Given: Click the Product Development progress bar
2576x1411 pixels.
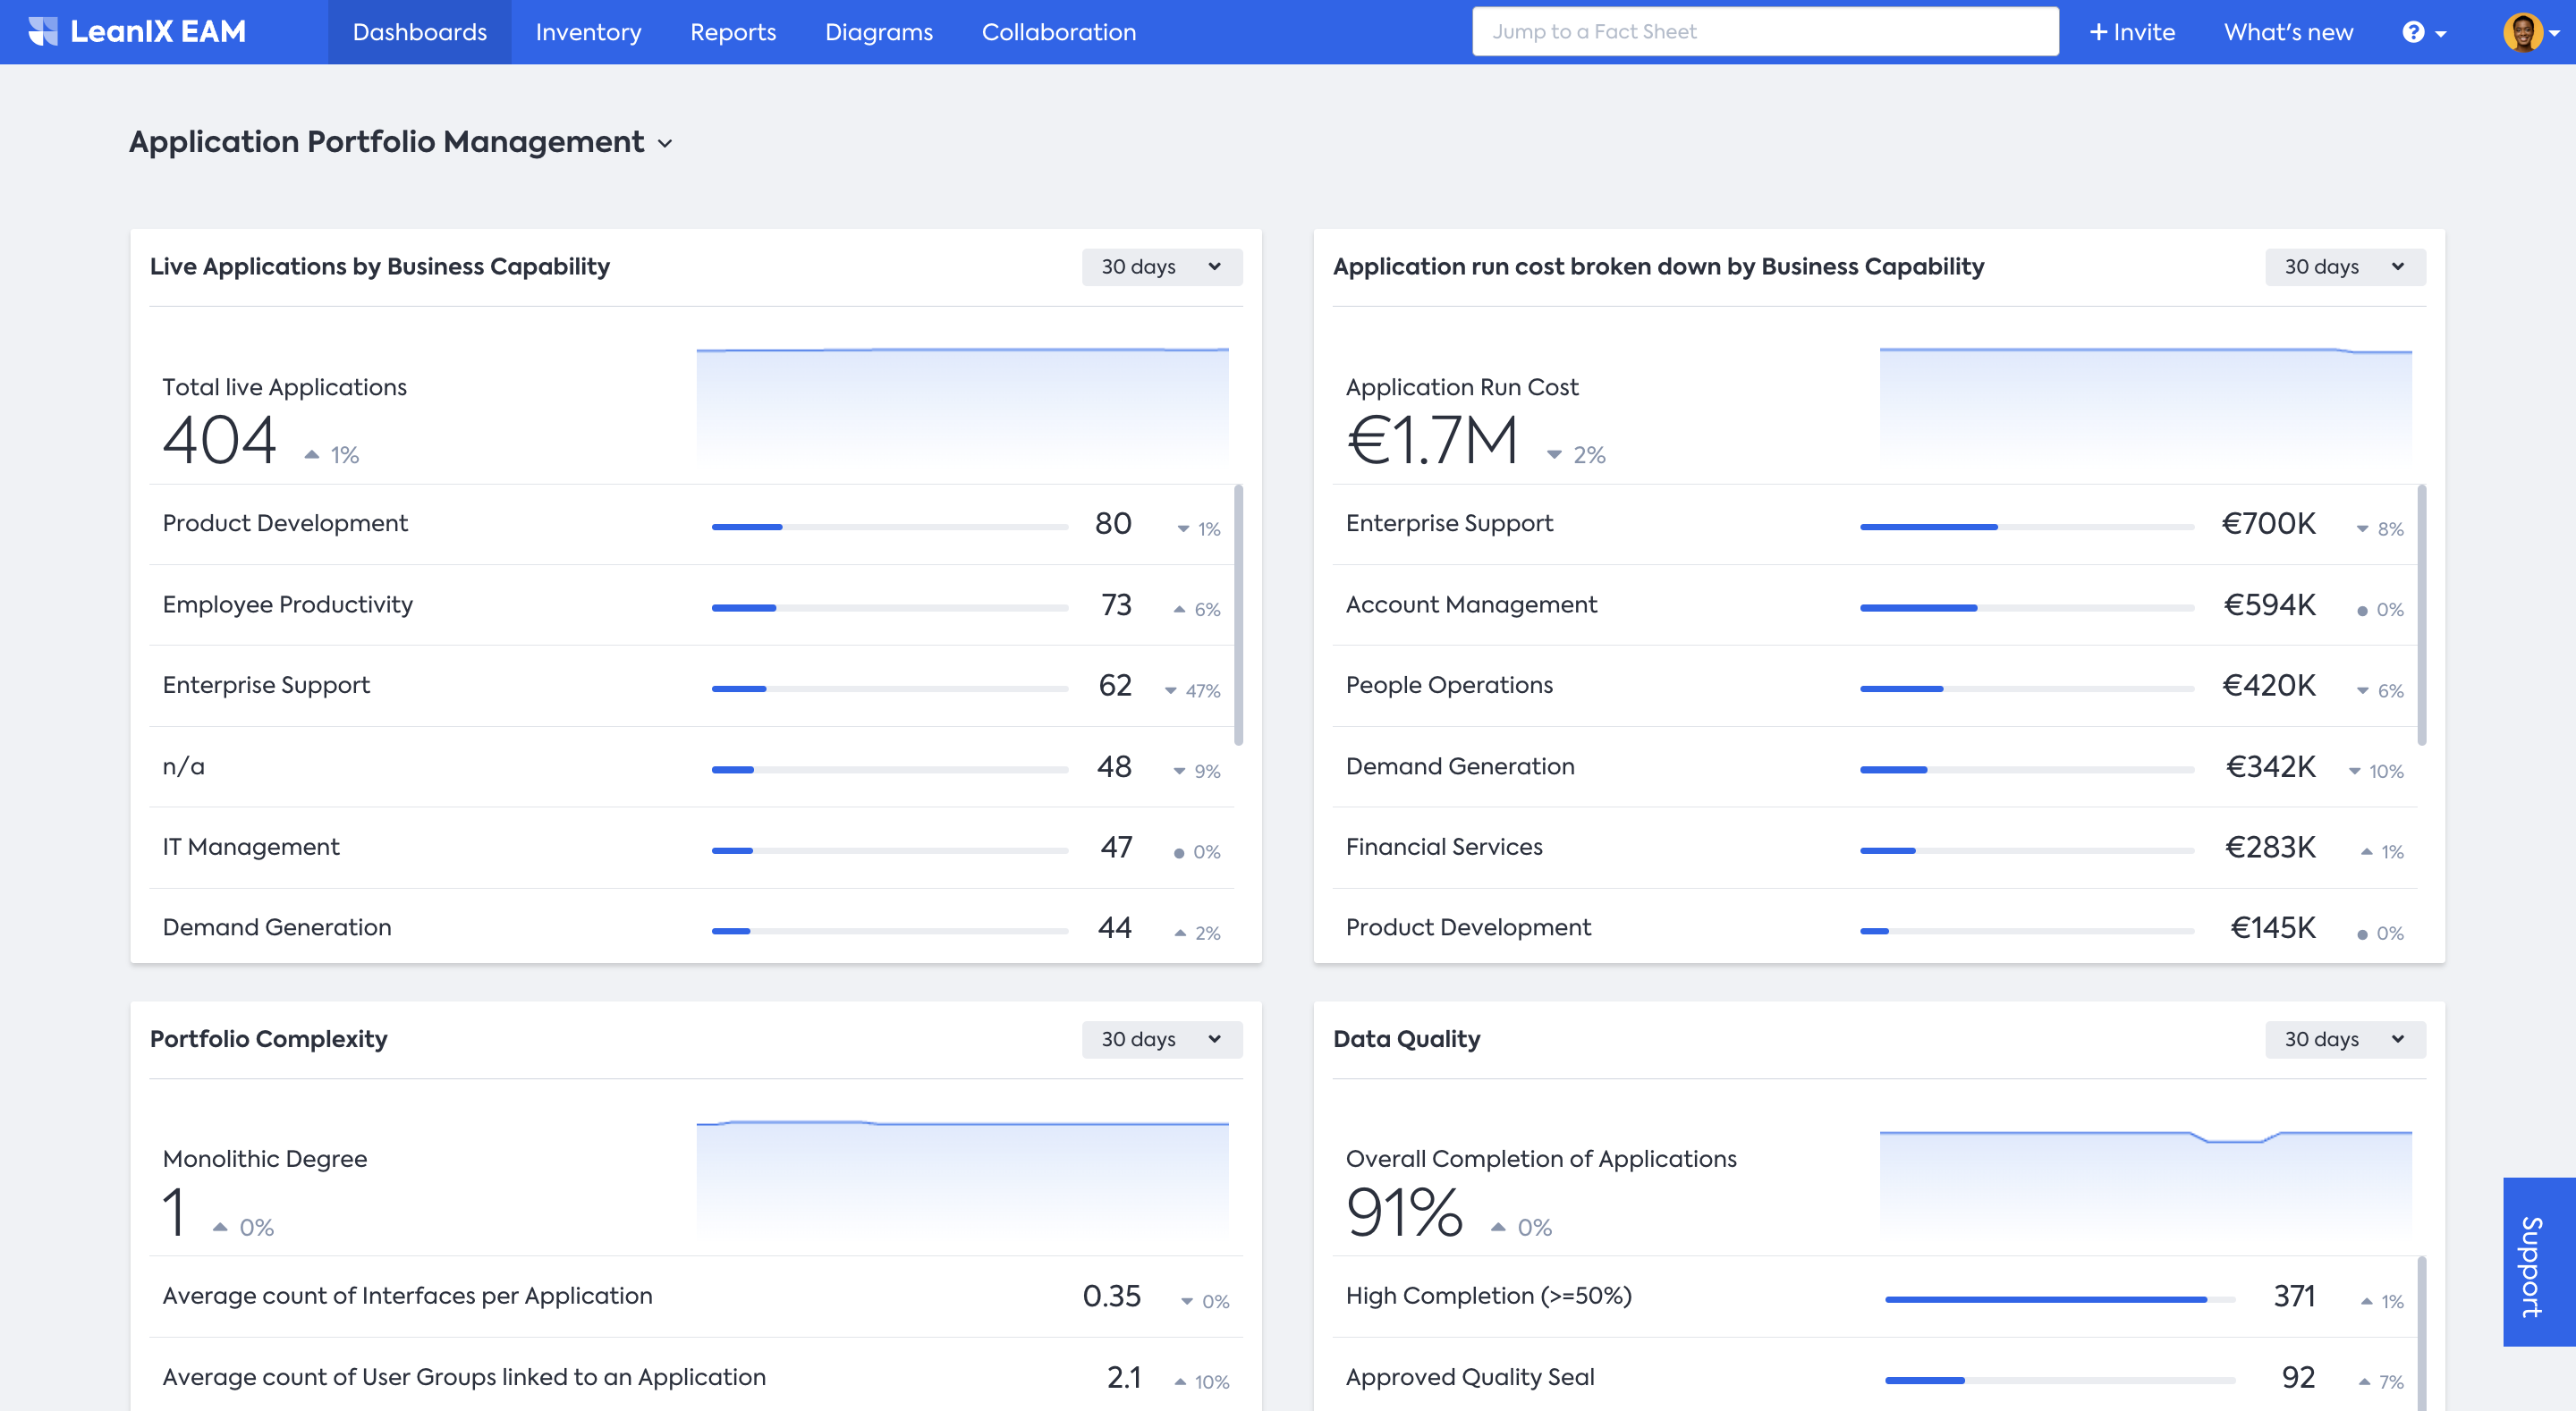Looking at the screenshot, I should point(889,527).
